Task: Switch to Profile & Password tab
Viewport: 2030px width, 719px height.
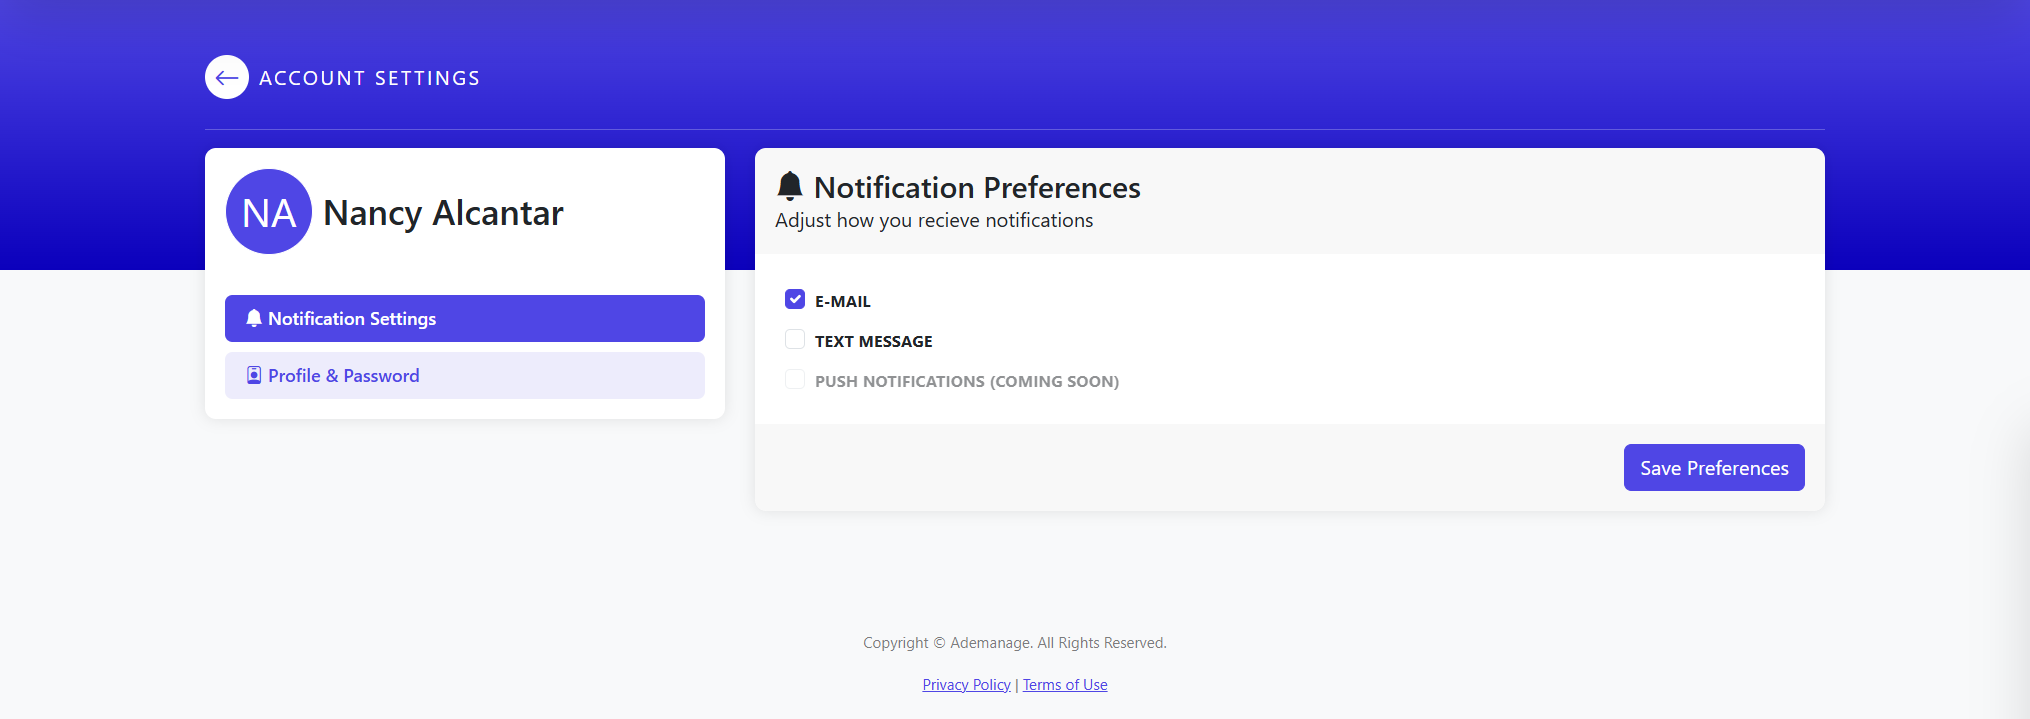Action: point(464,375)
